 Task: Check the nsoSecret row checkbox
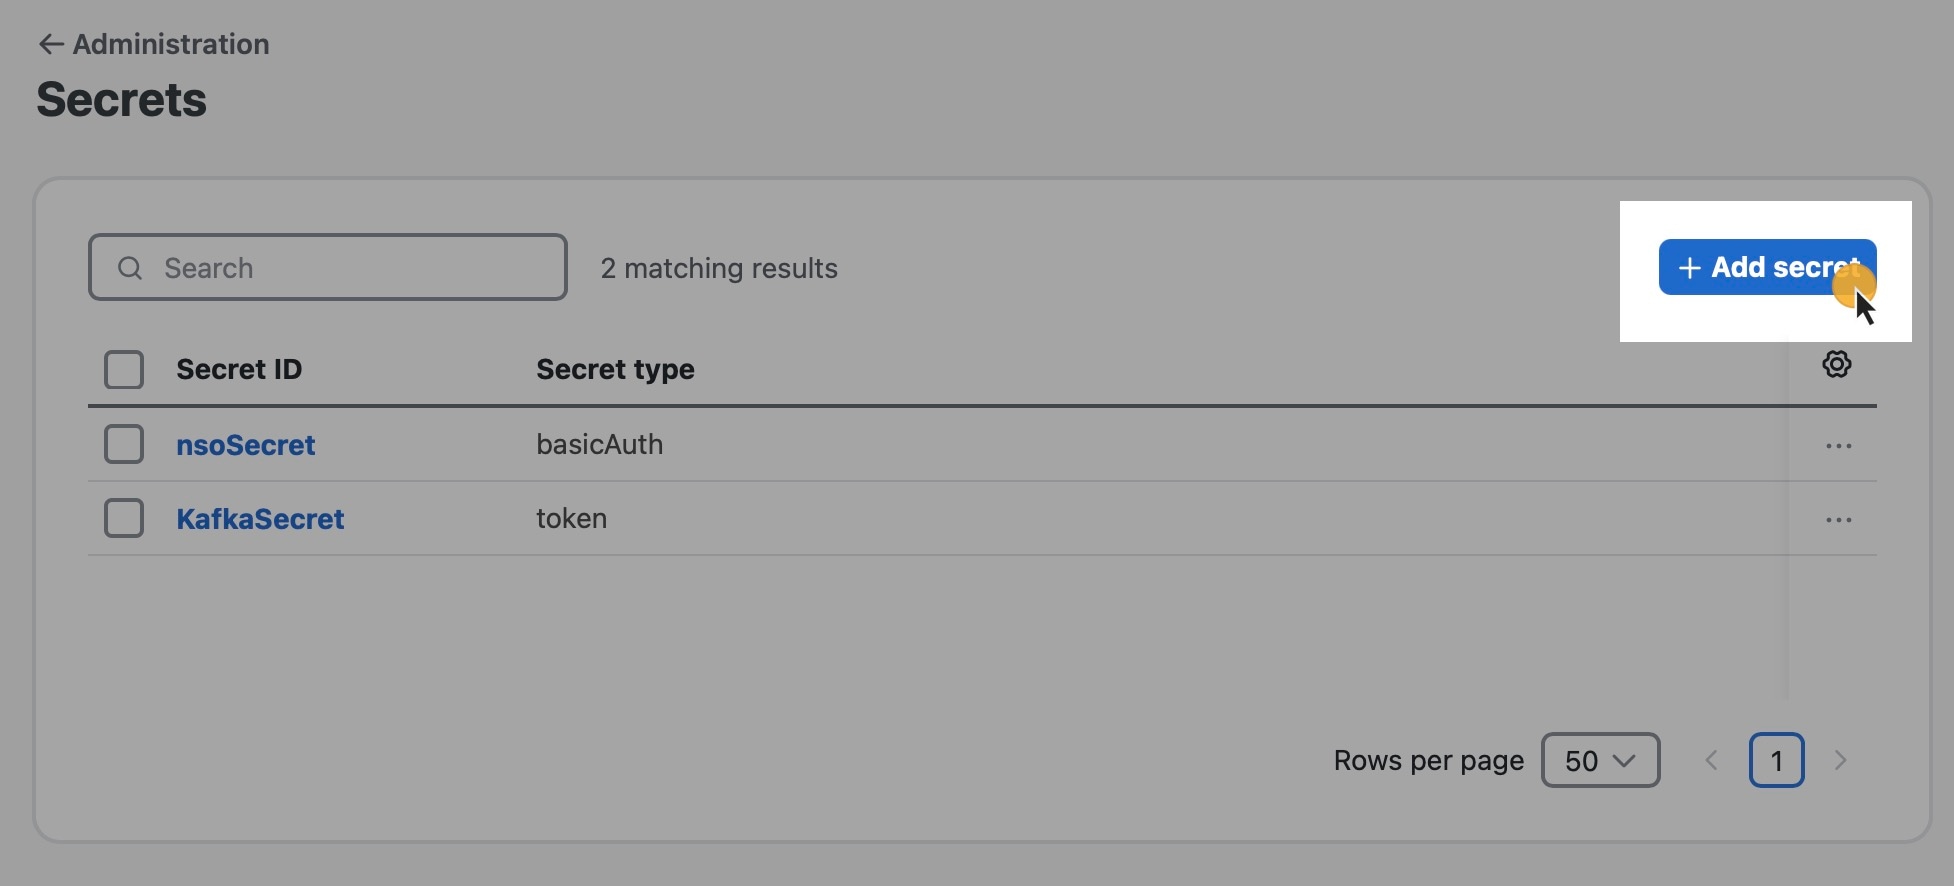click(x=124, y=444)
